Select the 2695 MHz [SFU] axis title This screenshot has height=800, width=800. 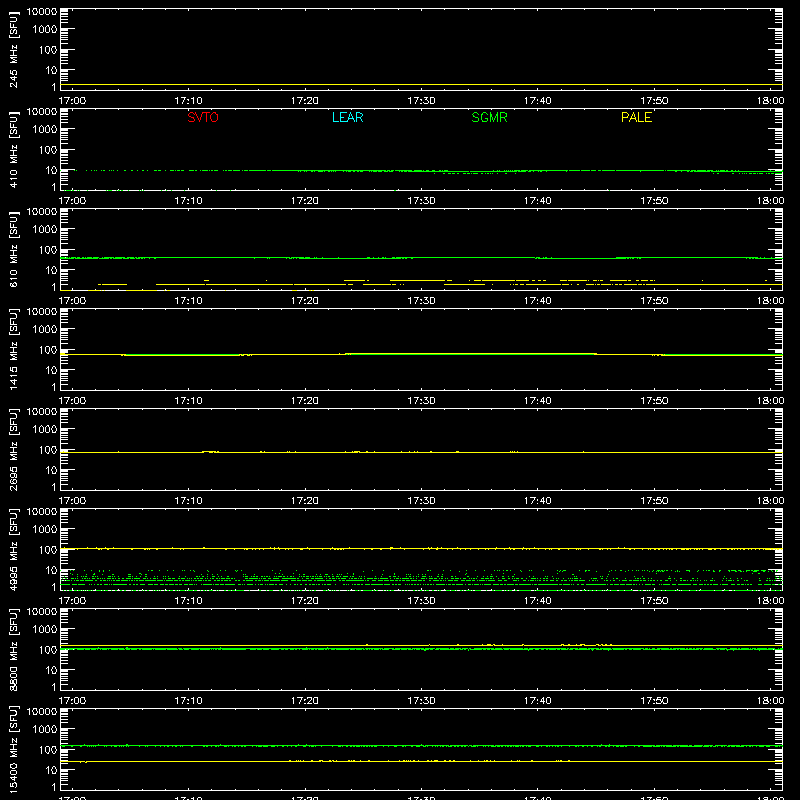click(x=13, y=449)
